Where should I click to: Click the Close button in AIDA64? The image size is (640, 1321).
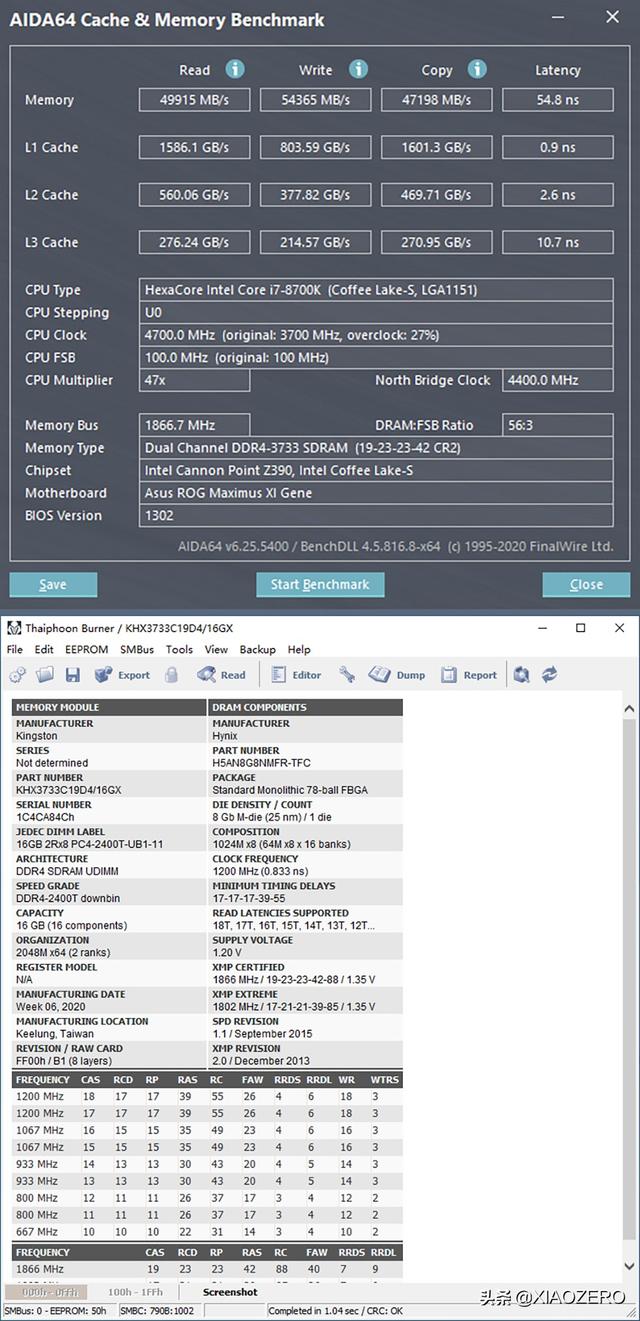click(586, 584)
